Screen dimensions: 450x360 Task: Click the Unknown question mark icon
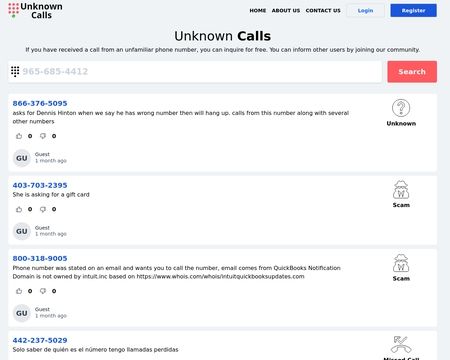tap(401, 108)
